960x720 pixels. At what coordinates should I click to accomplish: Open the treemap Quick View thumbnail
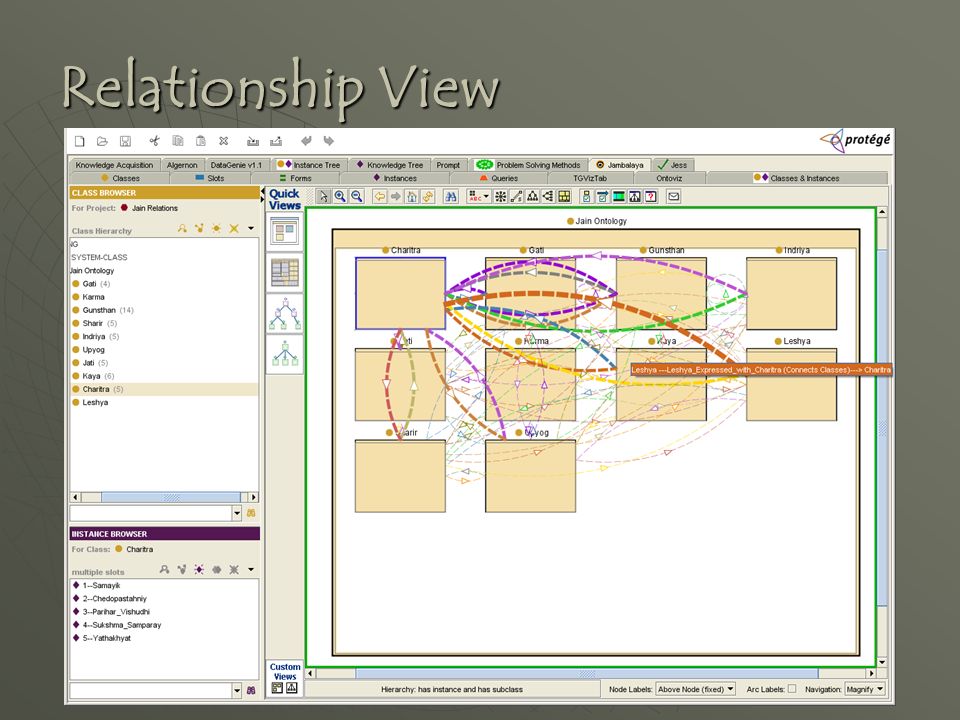point(285,272)
